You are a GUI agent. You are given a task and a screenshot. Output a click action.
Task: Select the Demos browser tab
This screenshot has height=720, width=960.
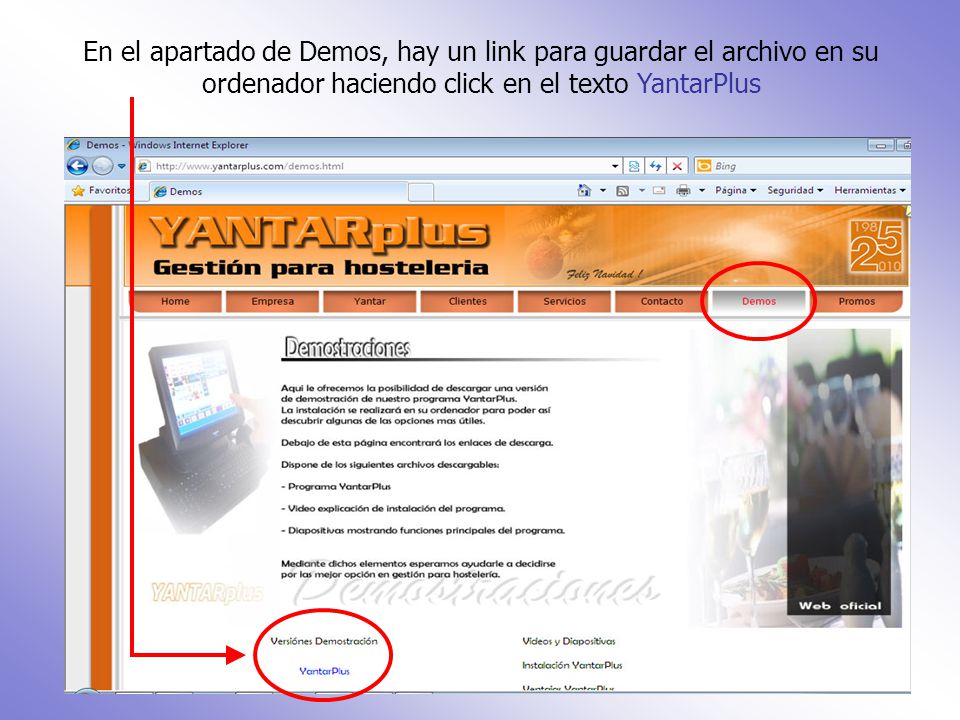[x=278, y=192]
